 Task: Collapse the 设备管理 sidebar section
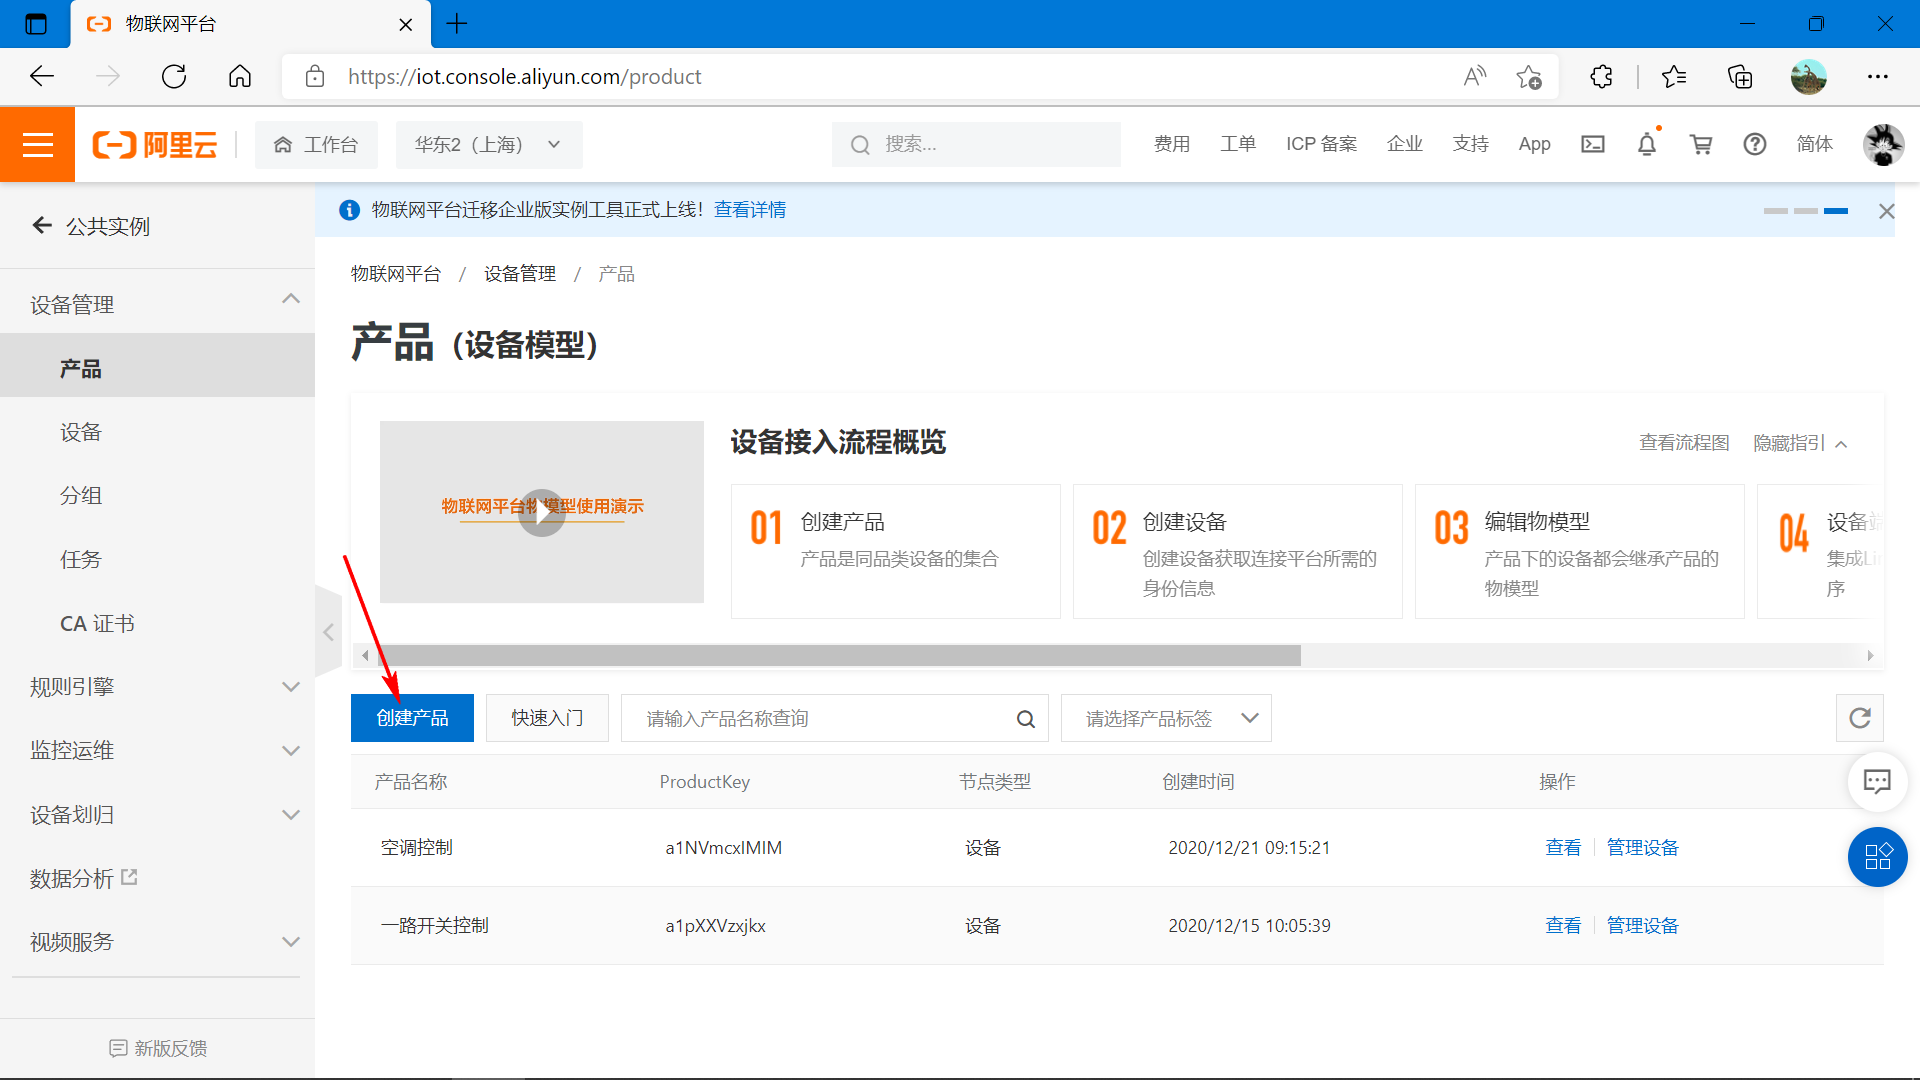(290, 300)
